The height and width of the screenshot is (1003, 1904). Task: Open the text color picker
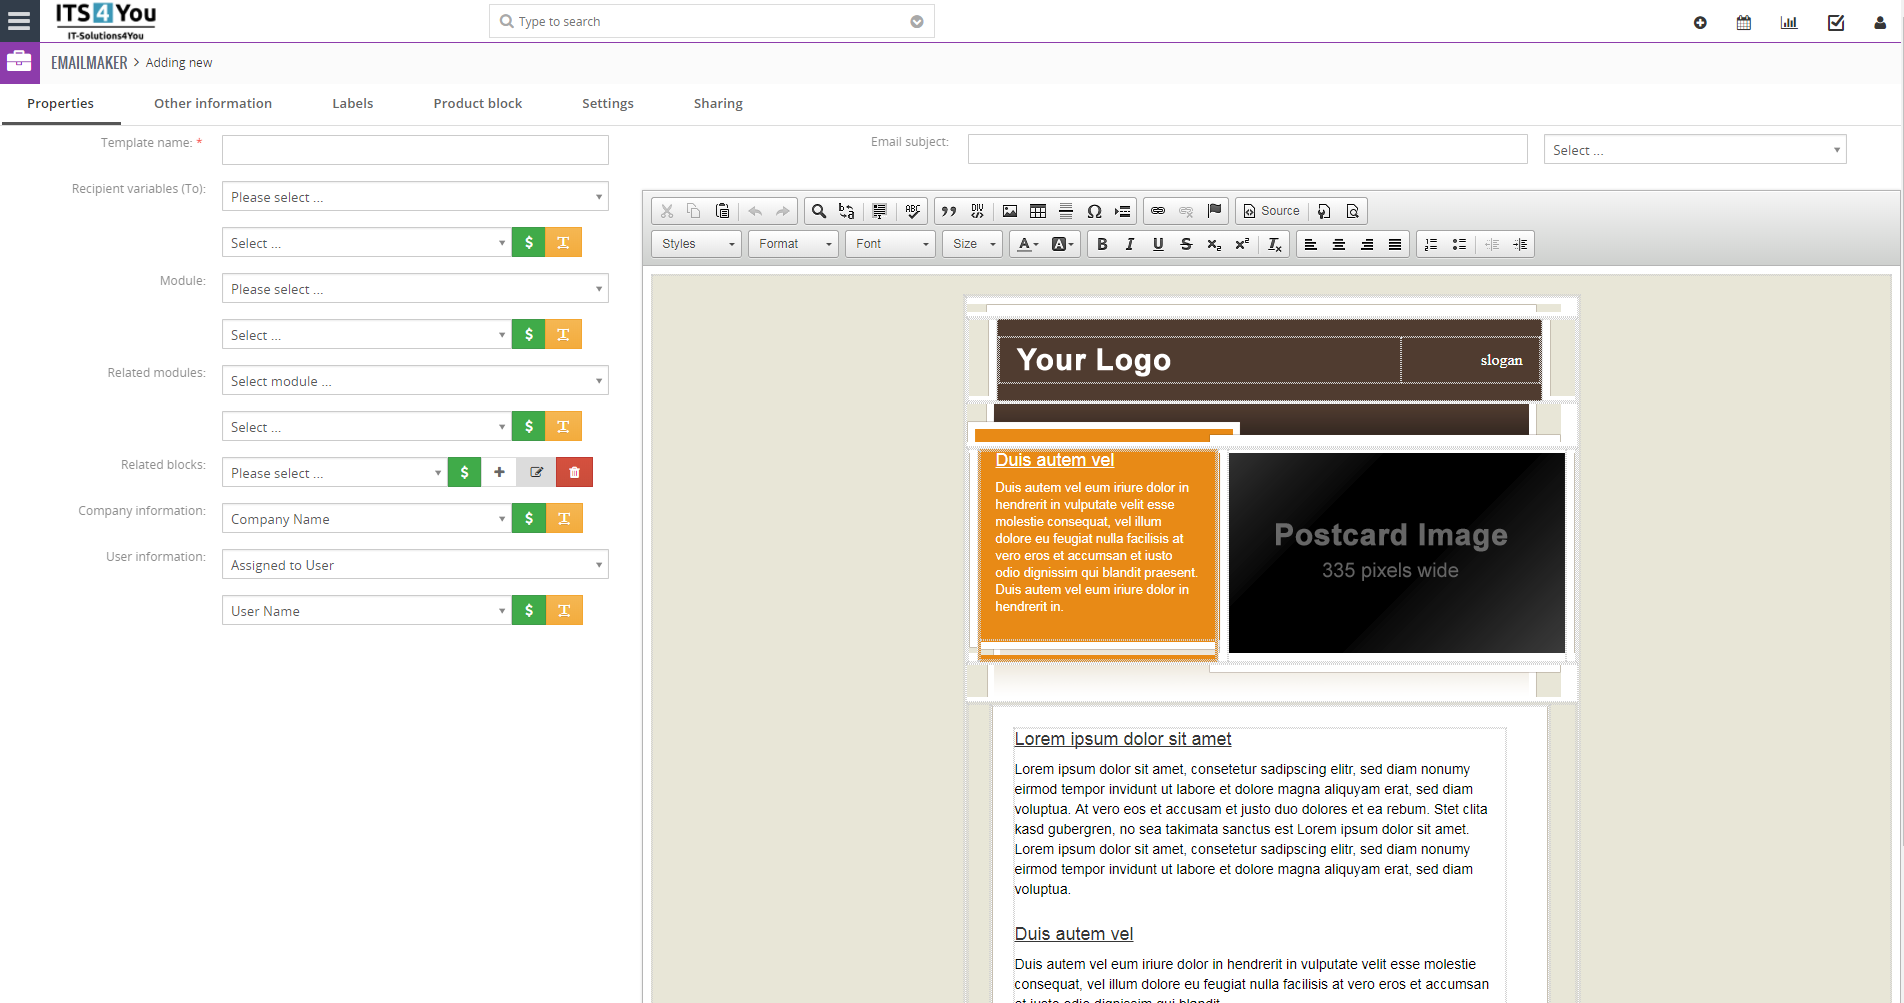click(1027, 244)
